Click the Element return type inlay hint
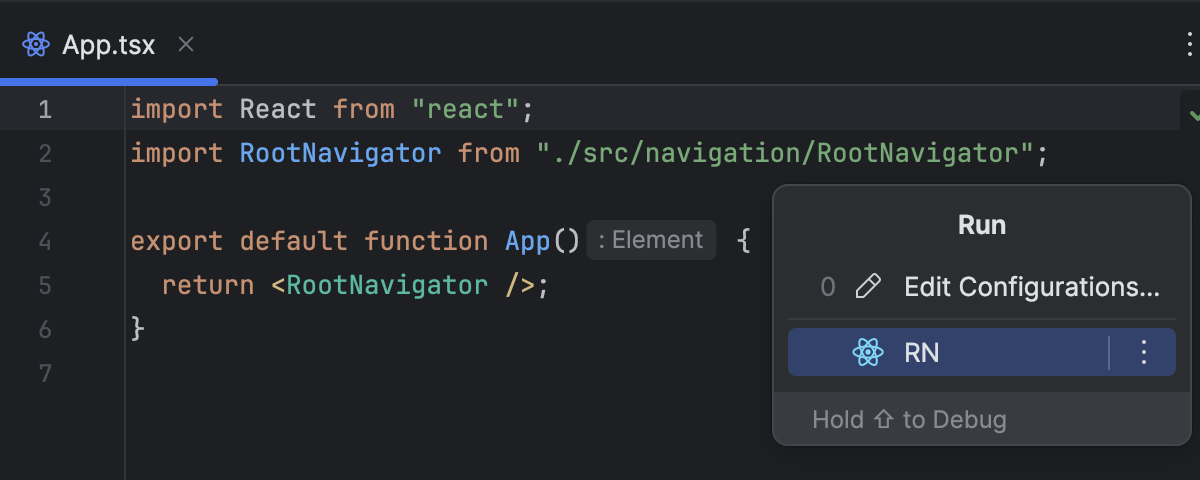Image resolution: width=1200 pixels, height=480 pixels. [651, 241]
